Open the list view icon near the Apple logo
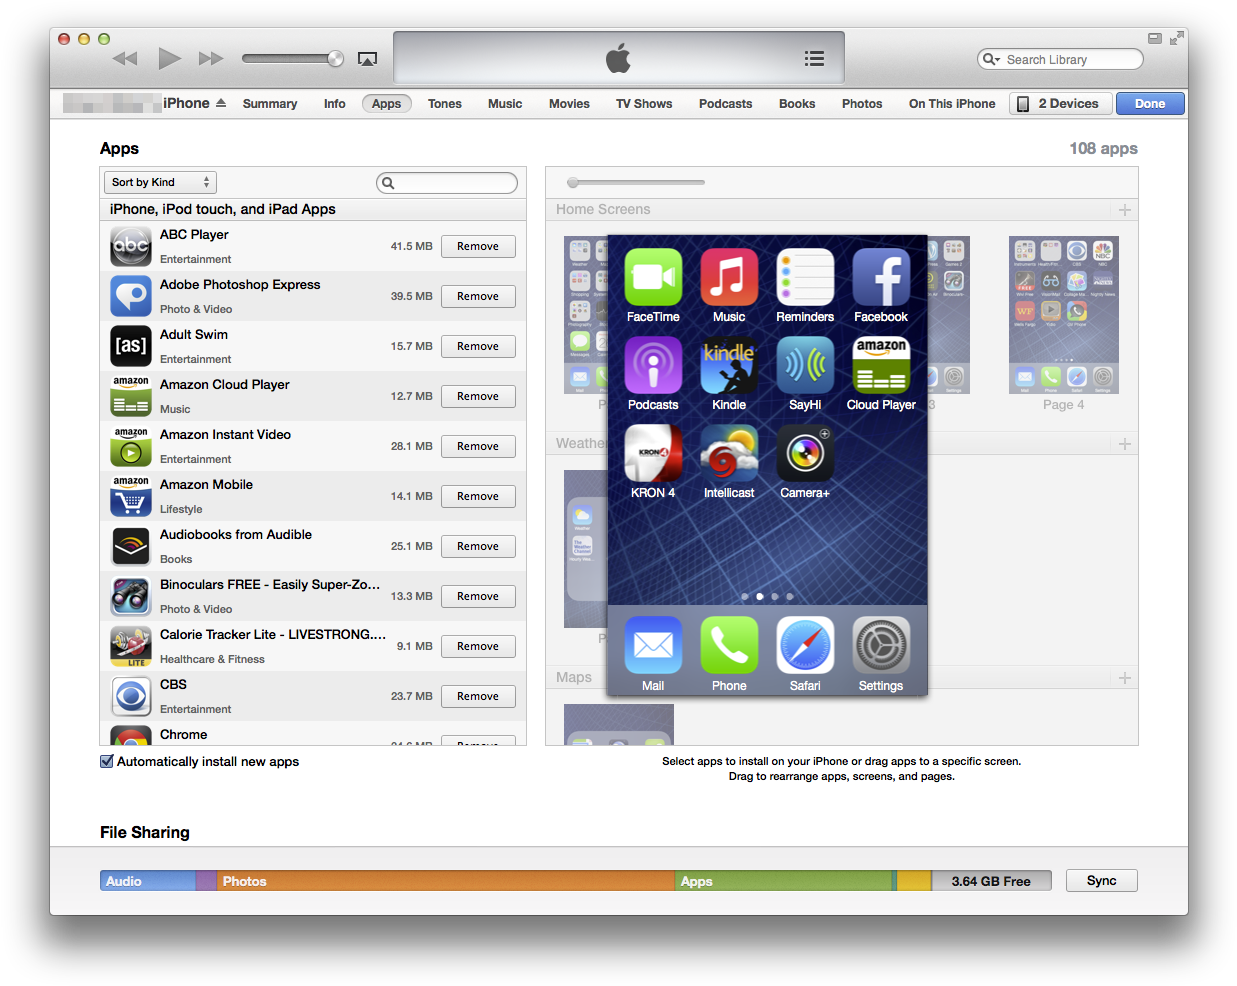This screenshot has height=986, width=1237. [814, 58]
